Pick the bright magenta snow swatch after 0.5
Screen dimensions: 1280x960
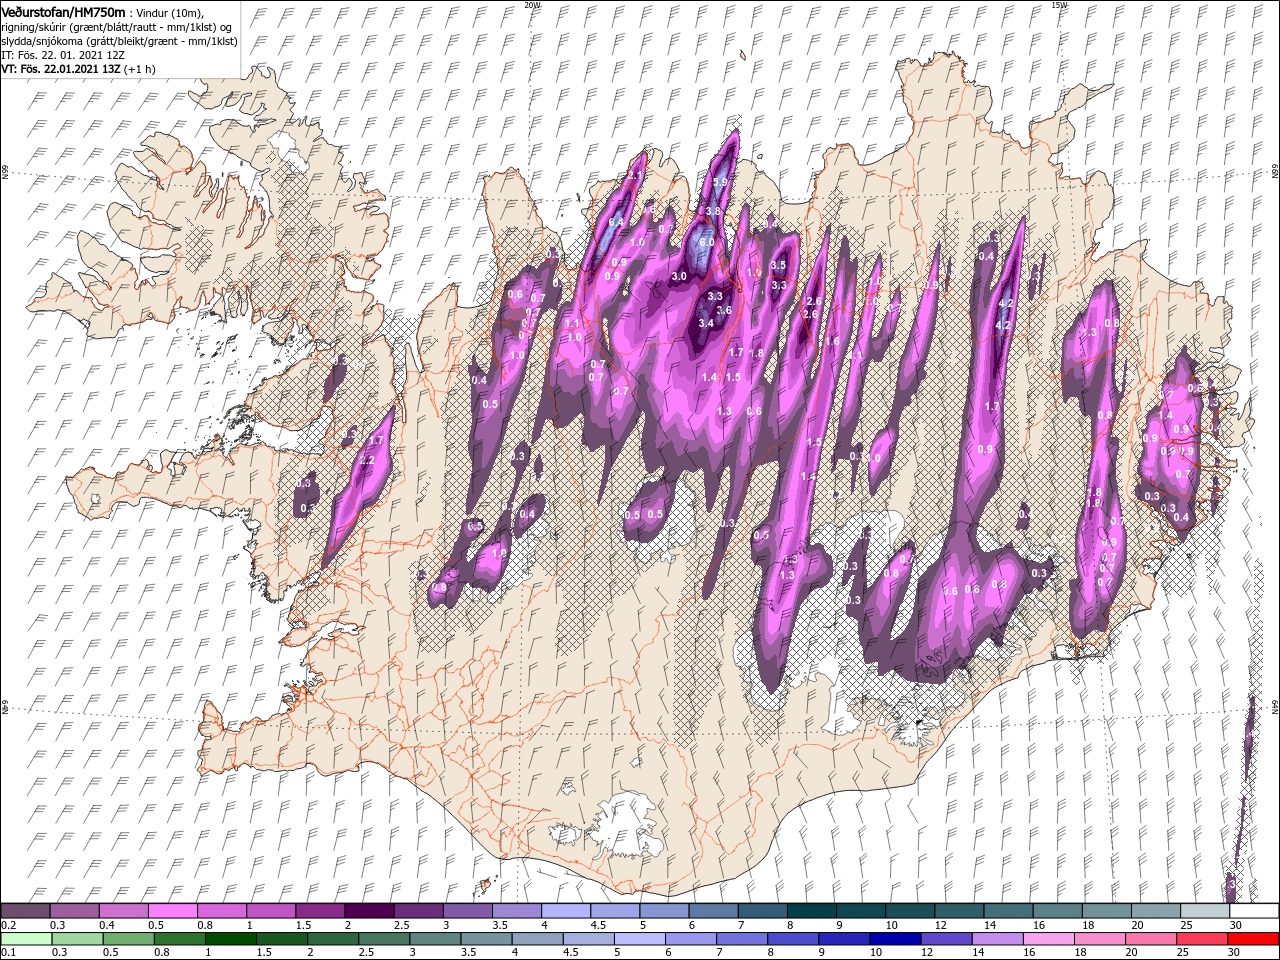(172, 910)
